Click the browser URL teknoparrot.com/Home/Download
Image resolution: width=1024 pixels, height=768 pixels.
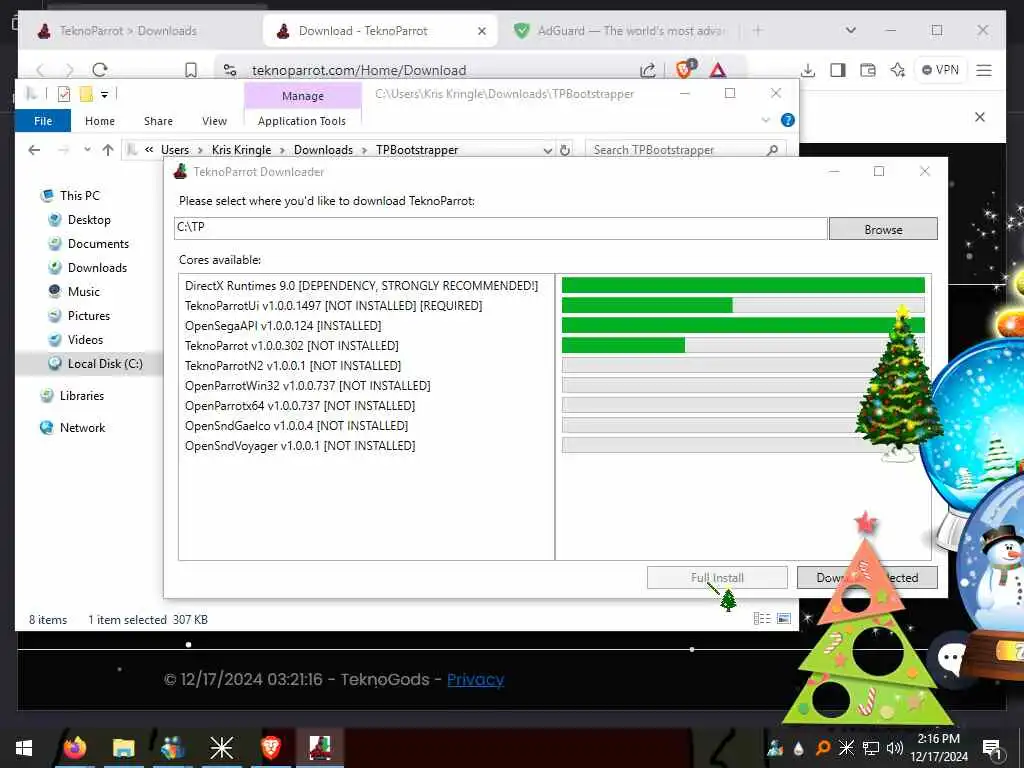click(x=359, y=70)
